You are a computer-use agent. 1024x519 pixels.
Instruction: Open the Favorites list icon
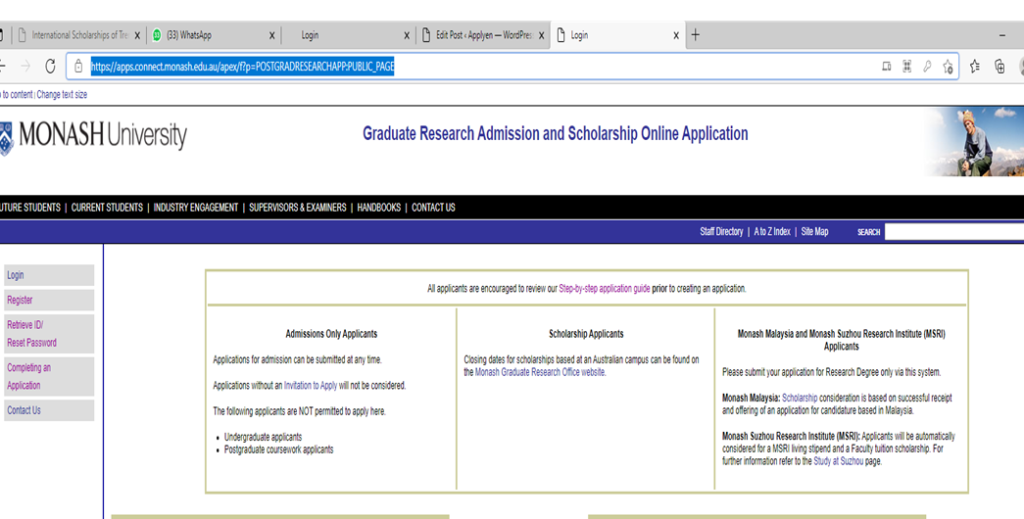[x=975, y=66]
